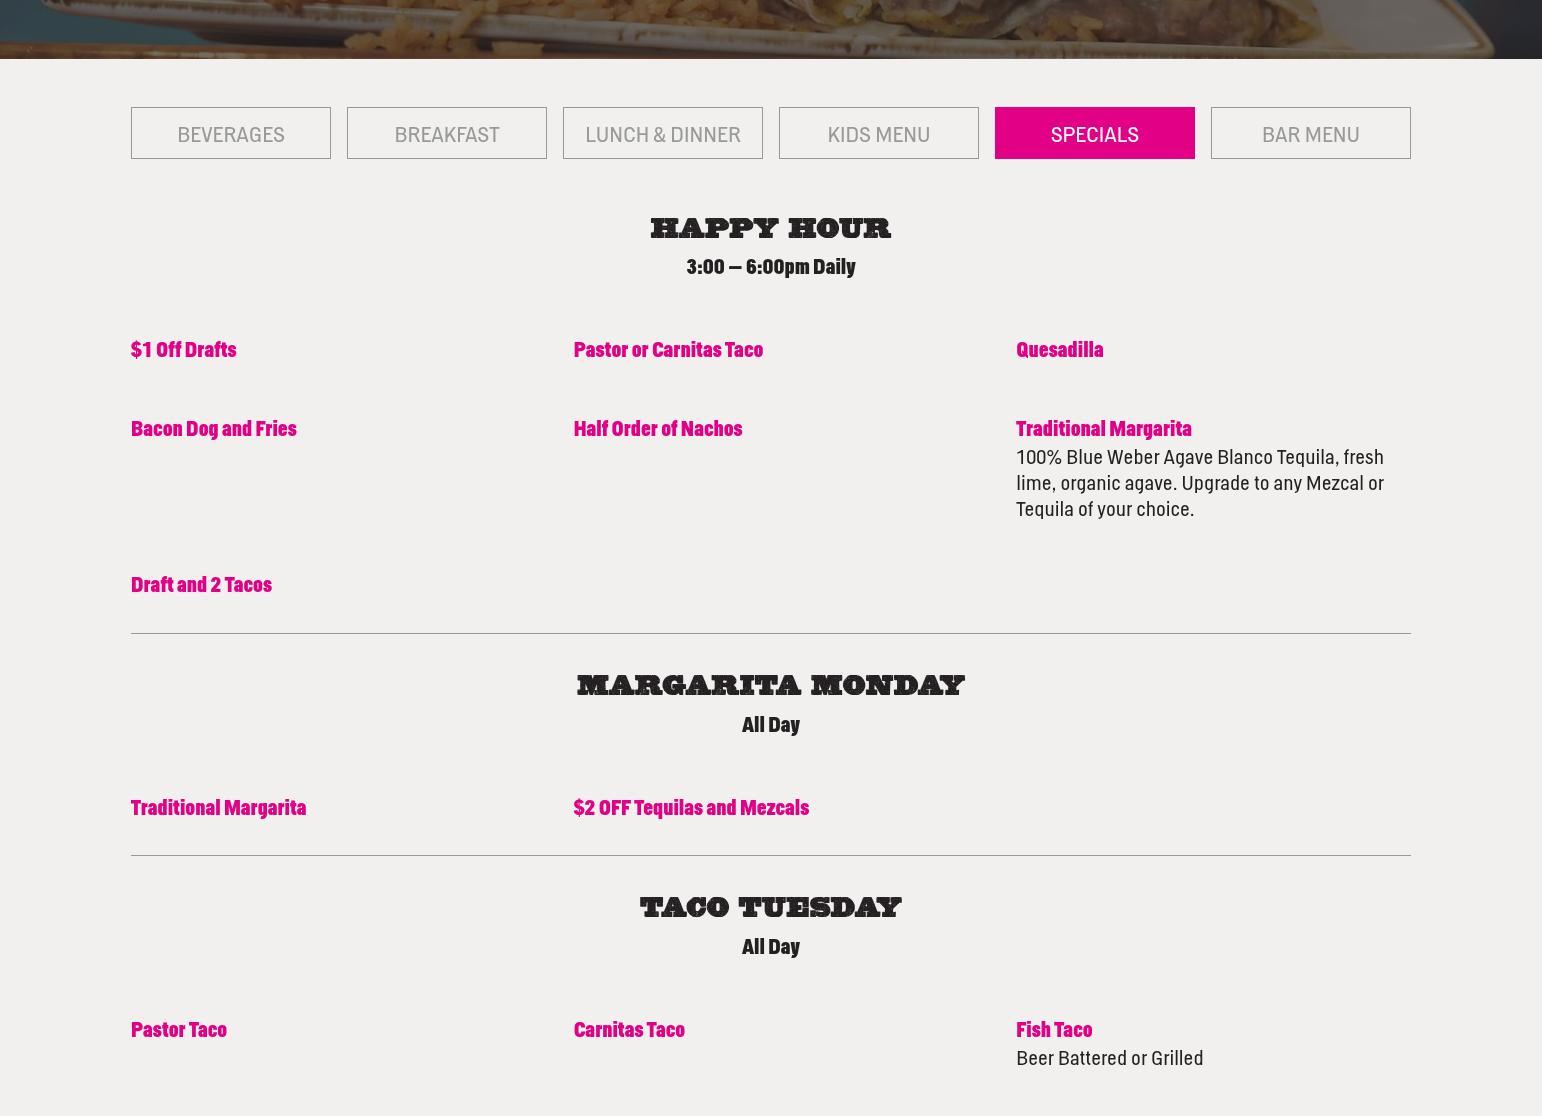Click All Day under Margarita Monday
Screen dimensions: 1542x1116
coord(771,724)
